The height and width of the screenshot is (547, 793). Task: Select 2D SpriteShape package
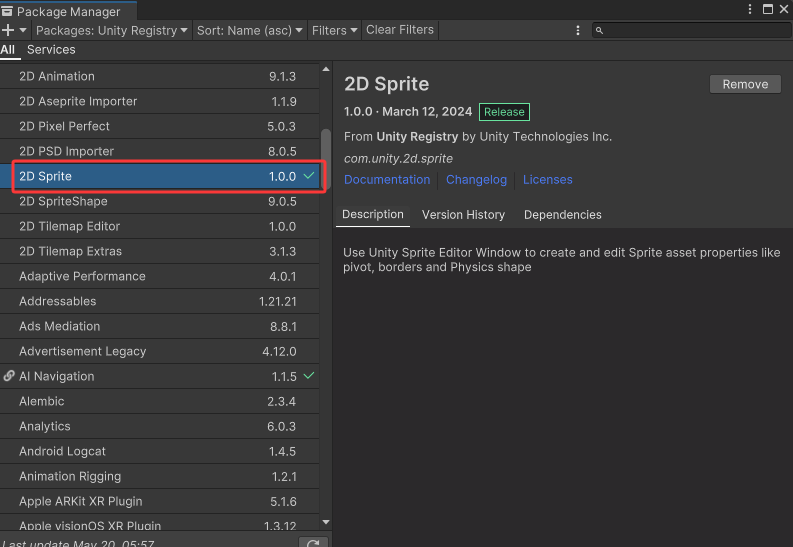[159, 201]
